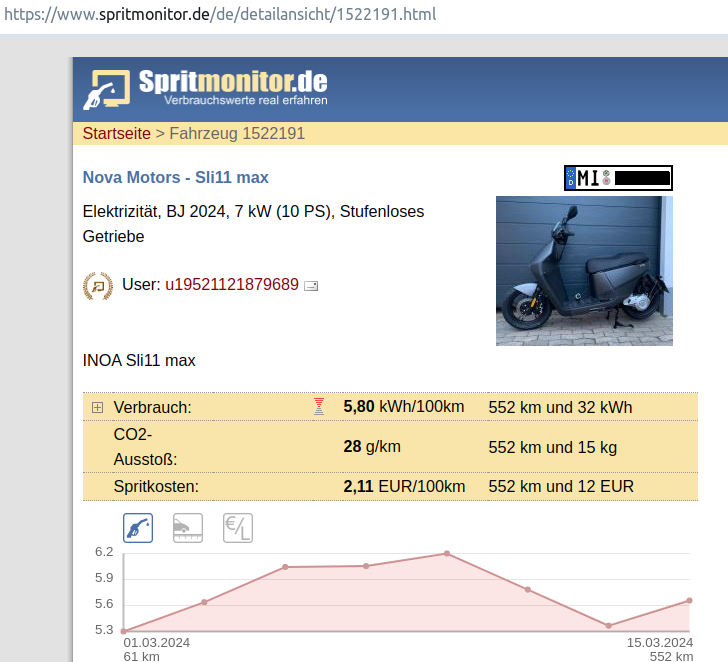Click the message envelope icon next to username
The height and width of the screenshot is (662, 728).
coord(311,286)
